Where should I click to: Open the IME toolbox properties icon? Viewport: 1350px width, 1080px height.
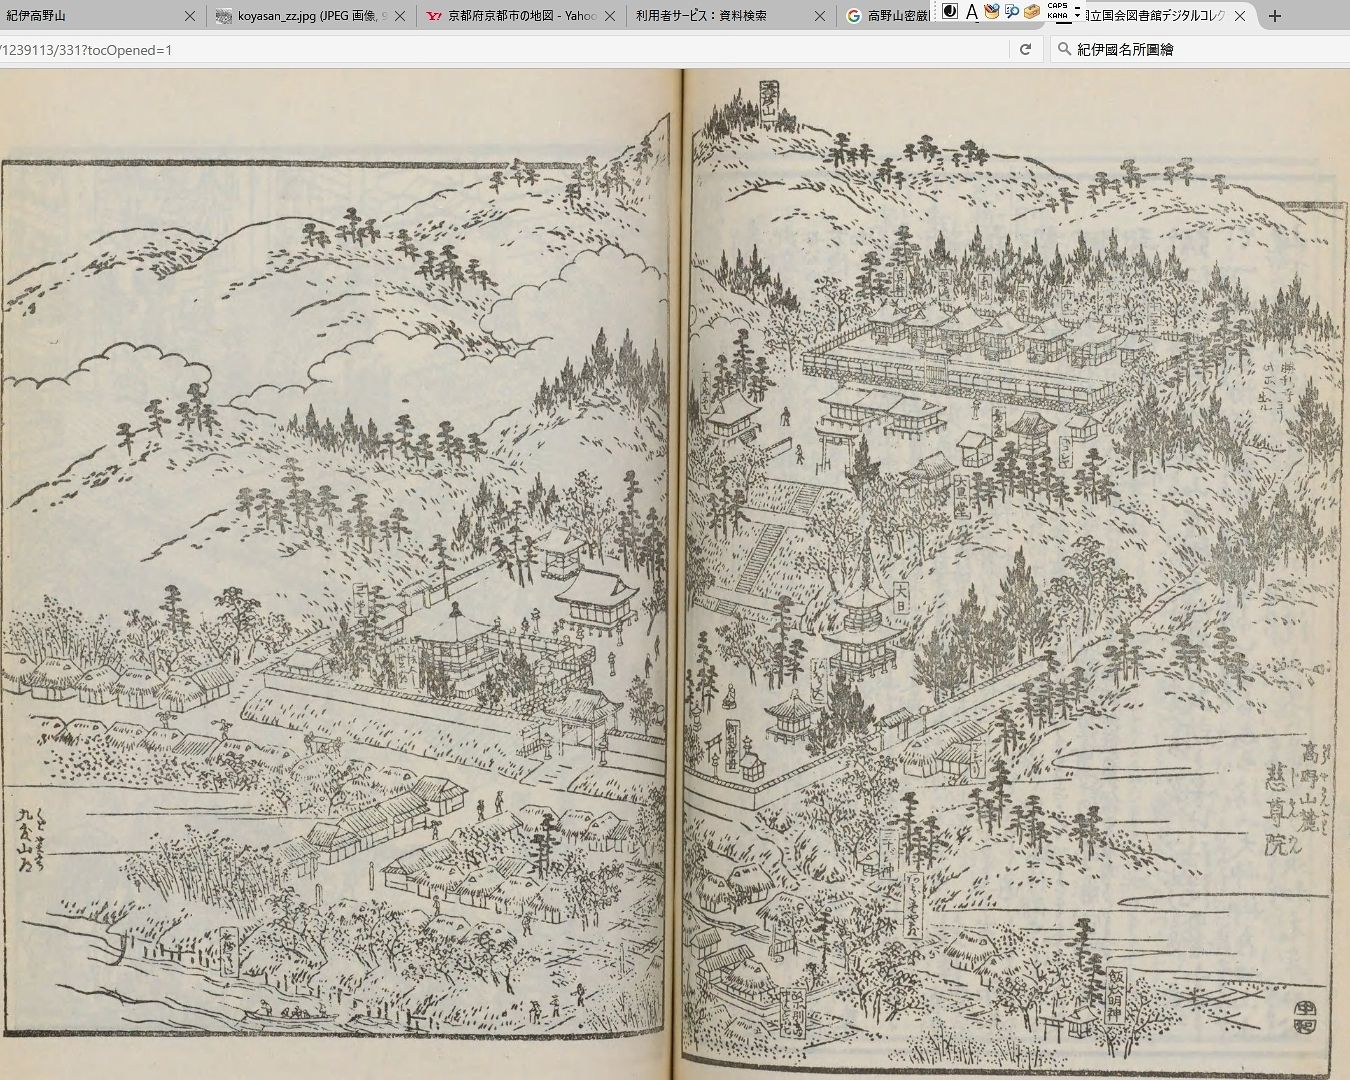[x=1031, y=12]
